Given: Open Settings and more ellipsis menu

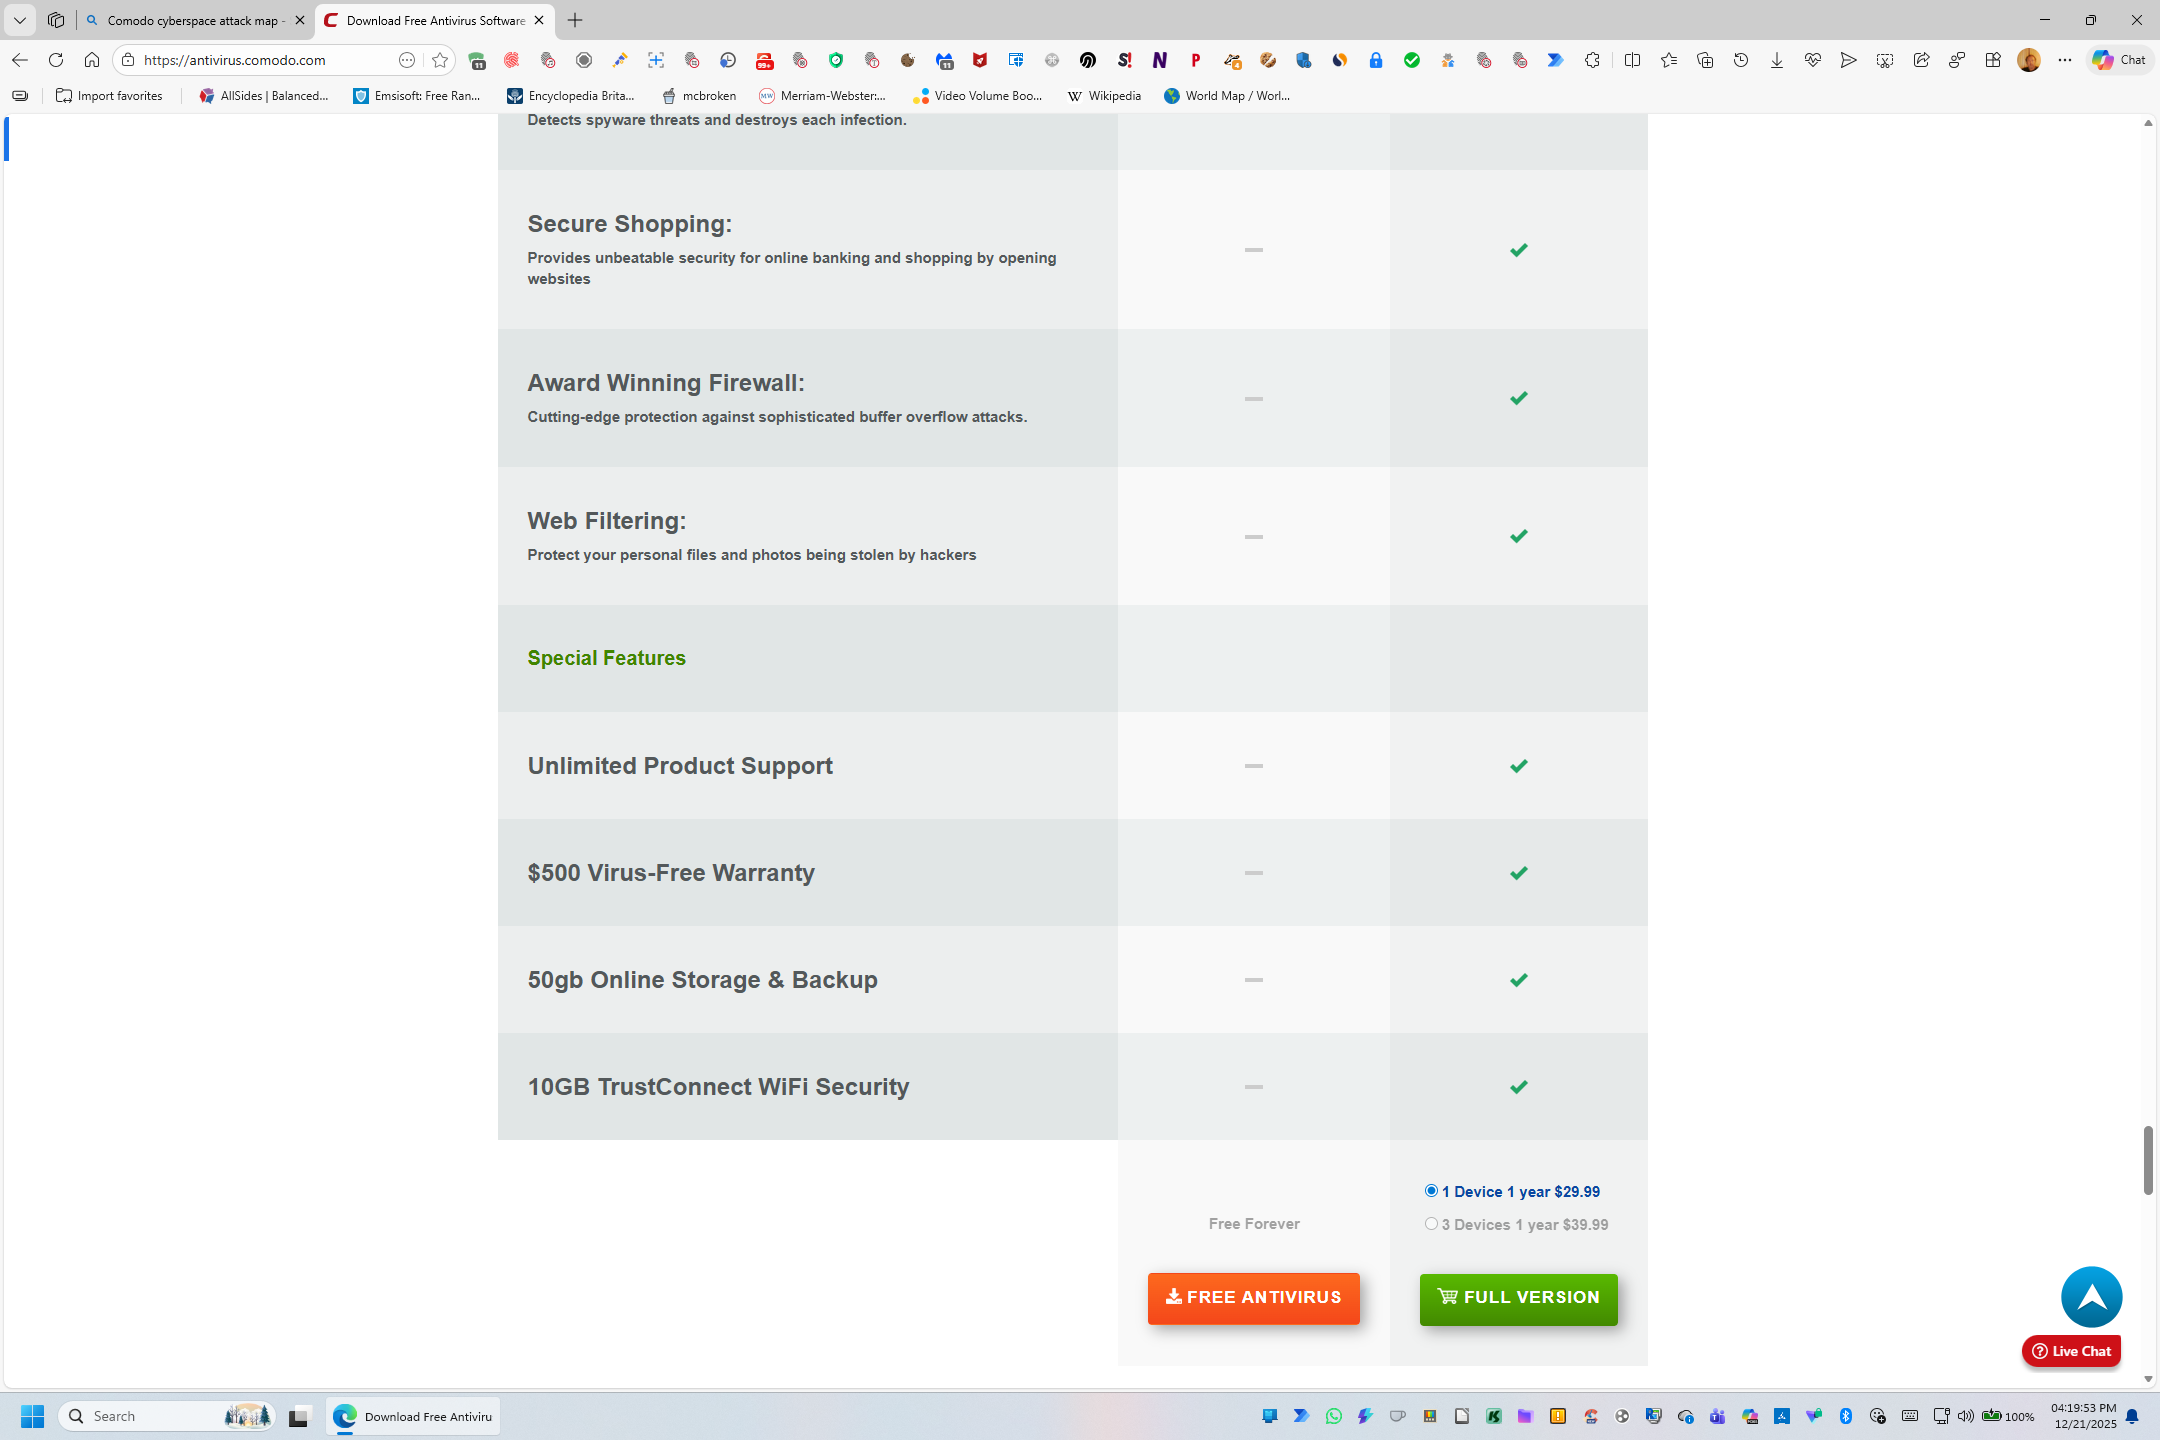Looking at the screenshot, I should (x=2065, y=60).
